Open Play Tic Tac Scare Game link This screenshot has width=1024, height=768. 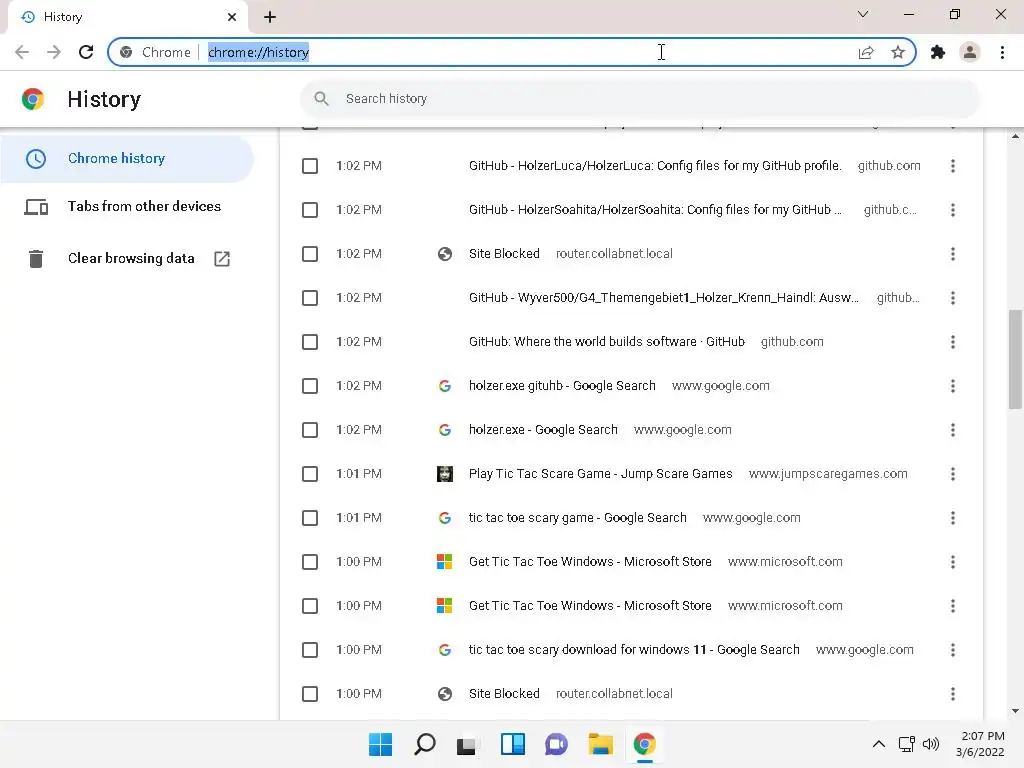point(601,473)
